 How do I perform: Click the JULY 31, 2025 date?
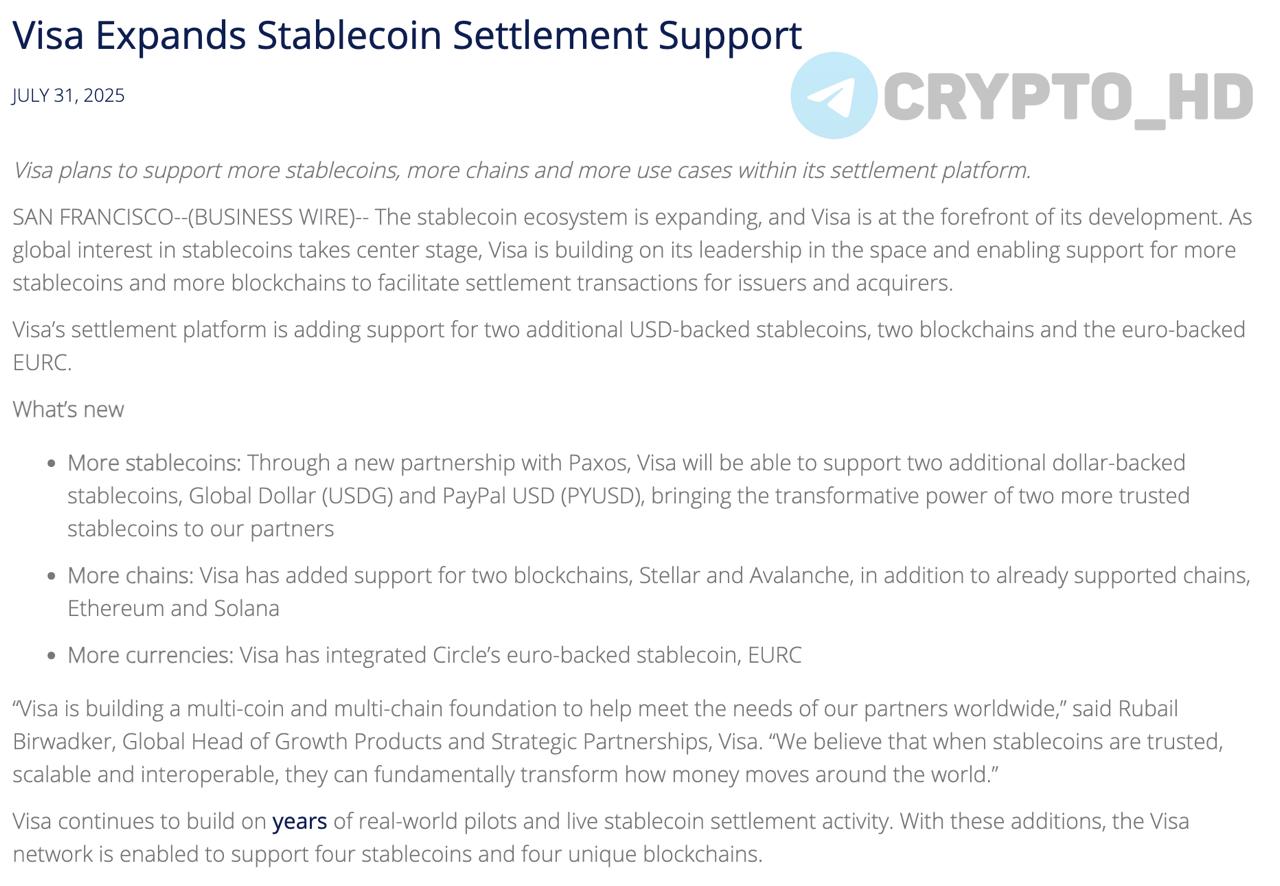69,95
